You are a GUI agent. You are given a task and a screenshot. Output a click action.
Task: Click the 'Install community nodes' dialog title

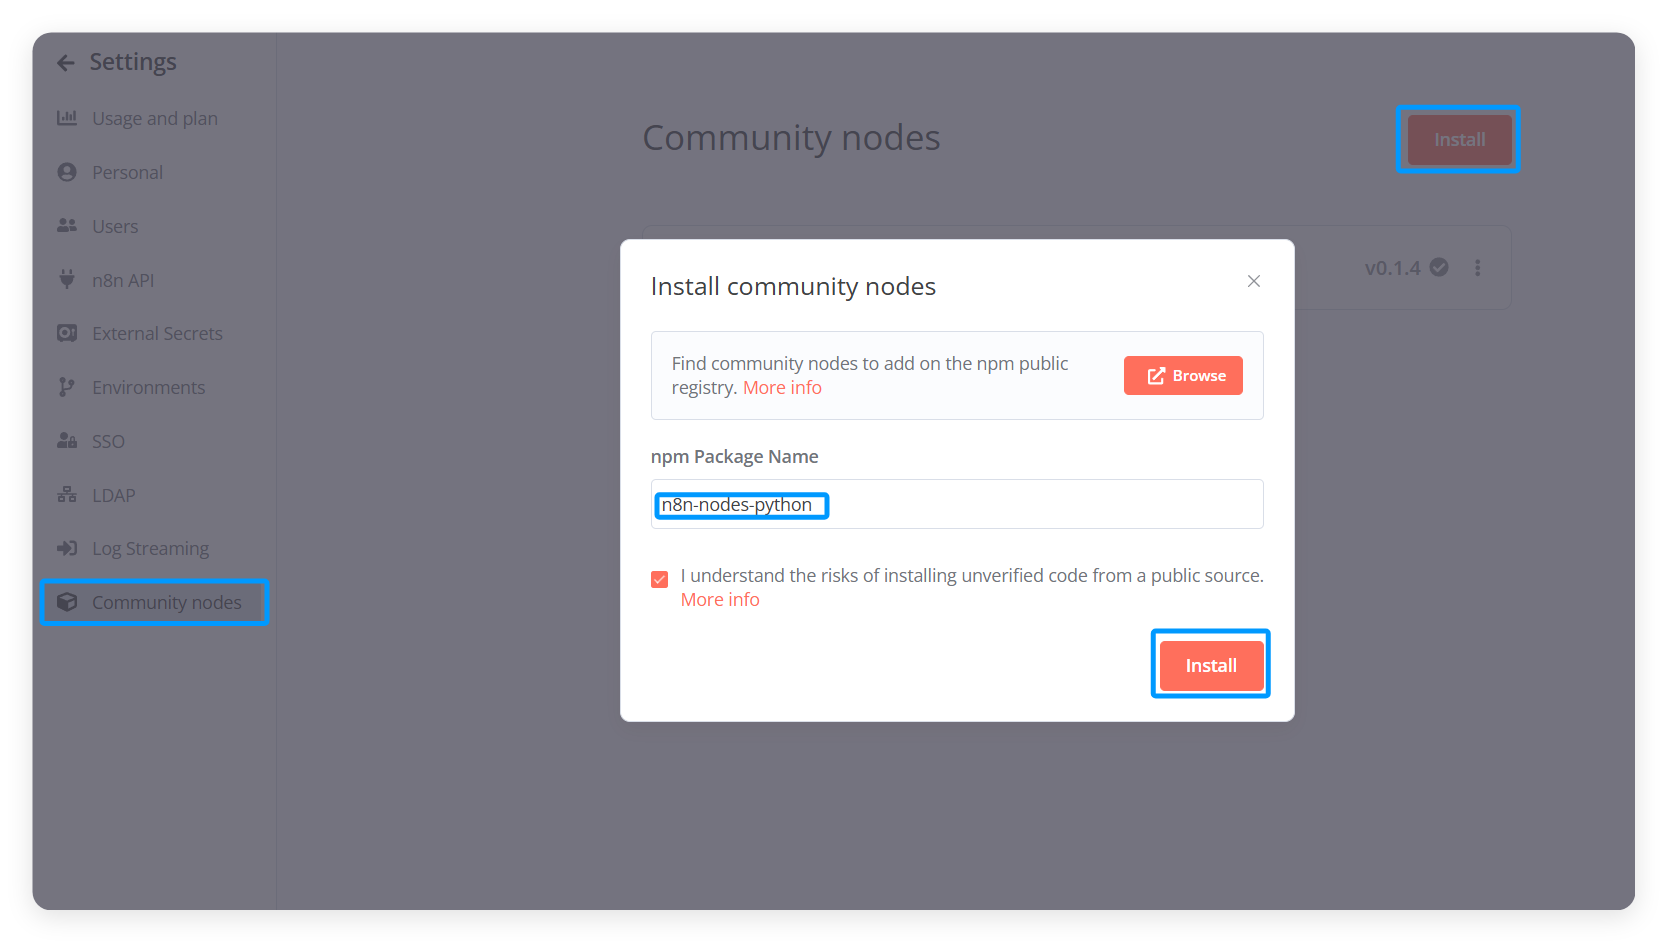click(793, 287)
